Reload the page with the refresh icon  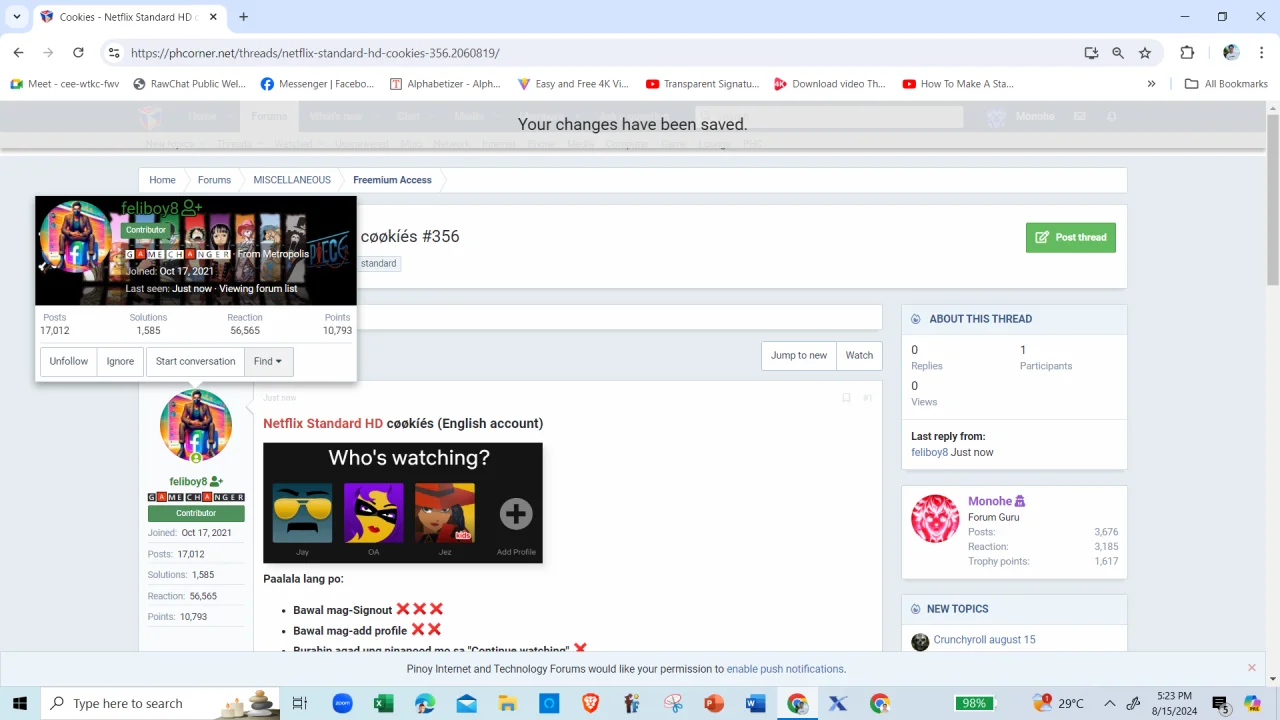coord(78,53)
